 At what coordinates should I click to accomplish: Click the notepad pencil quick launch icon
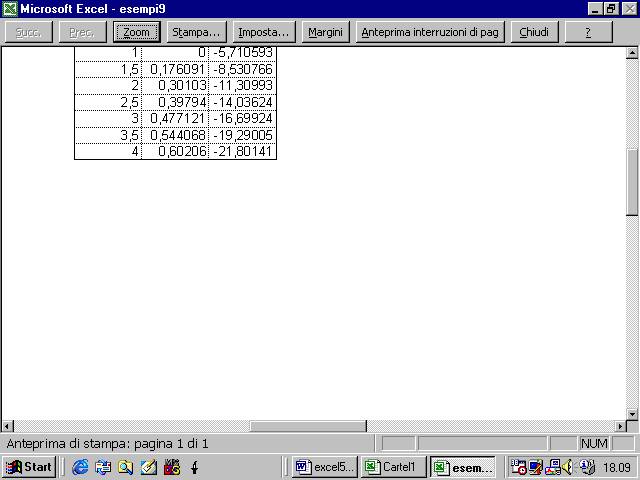pyautogui.click(x=148, y=467)
